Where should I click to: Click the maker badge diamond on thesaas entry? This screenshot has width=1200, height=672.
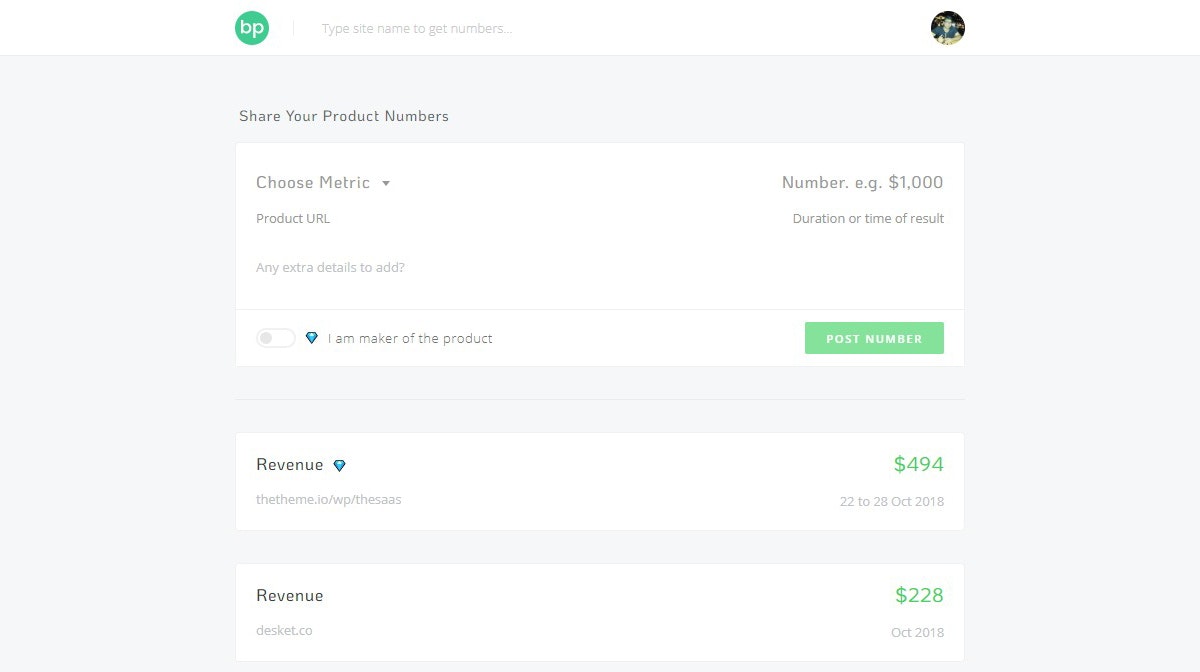click(340, 465)
